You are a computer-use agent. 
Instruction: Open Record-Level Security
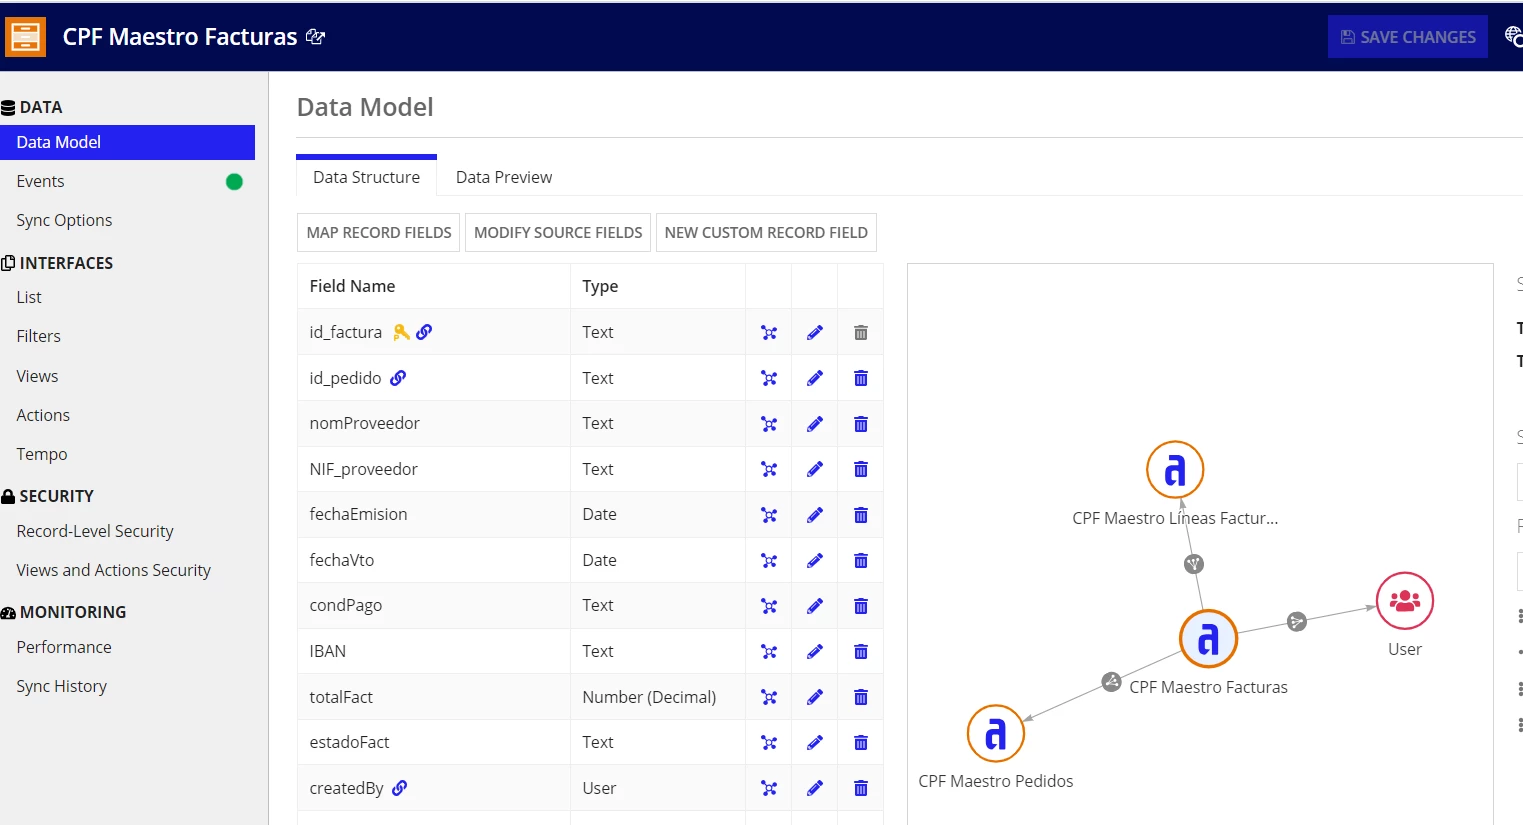95,531
